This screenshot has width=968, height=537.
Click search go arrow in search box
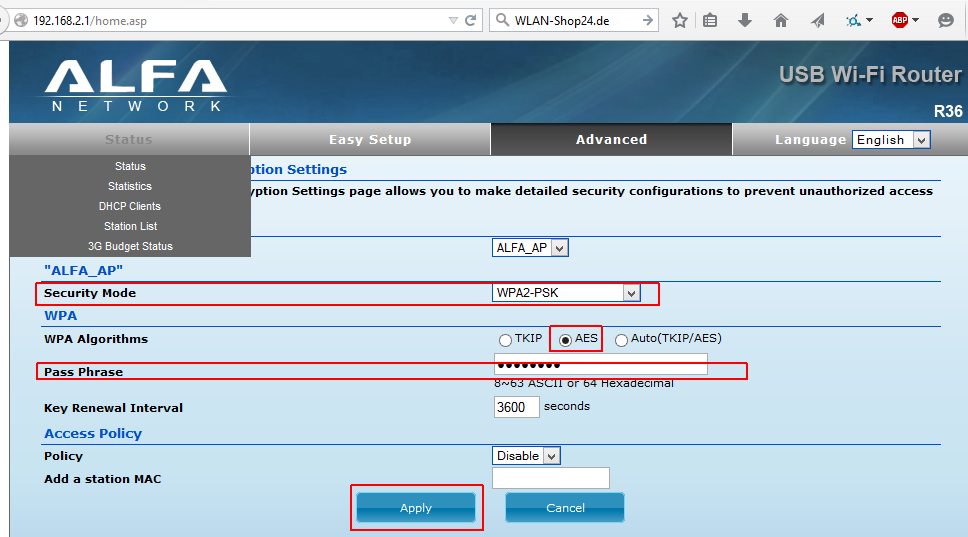point(647,20)
